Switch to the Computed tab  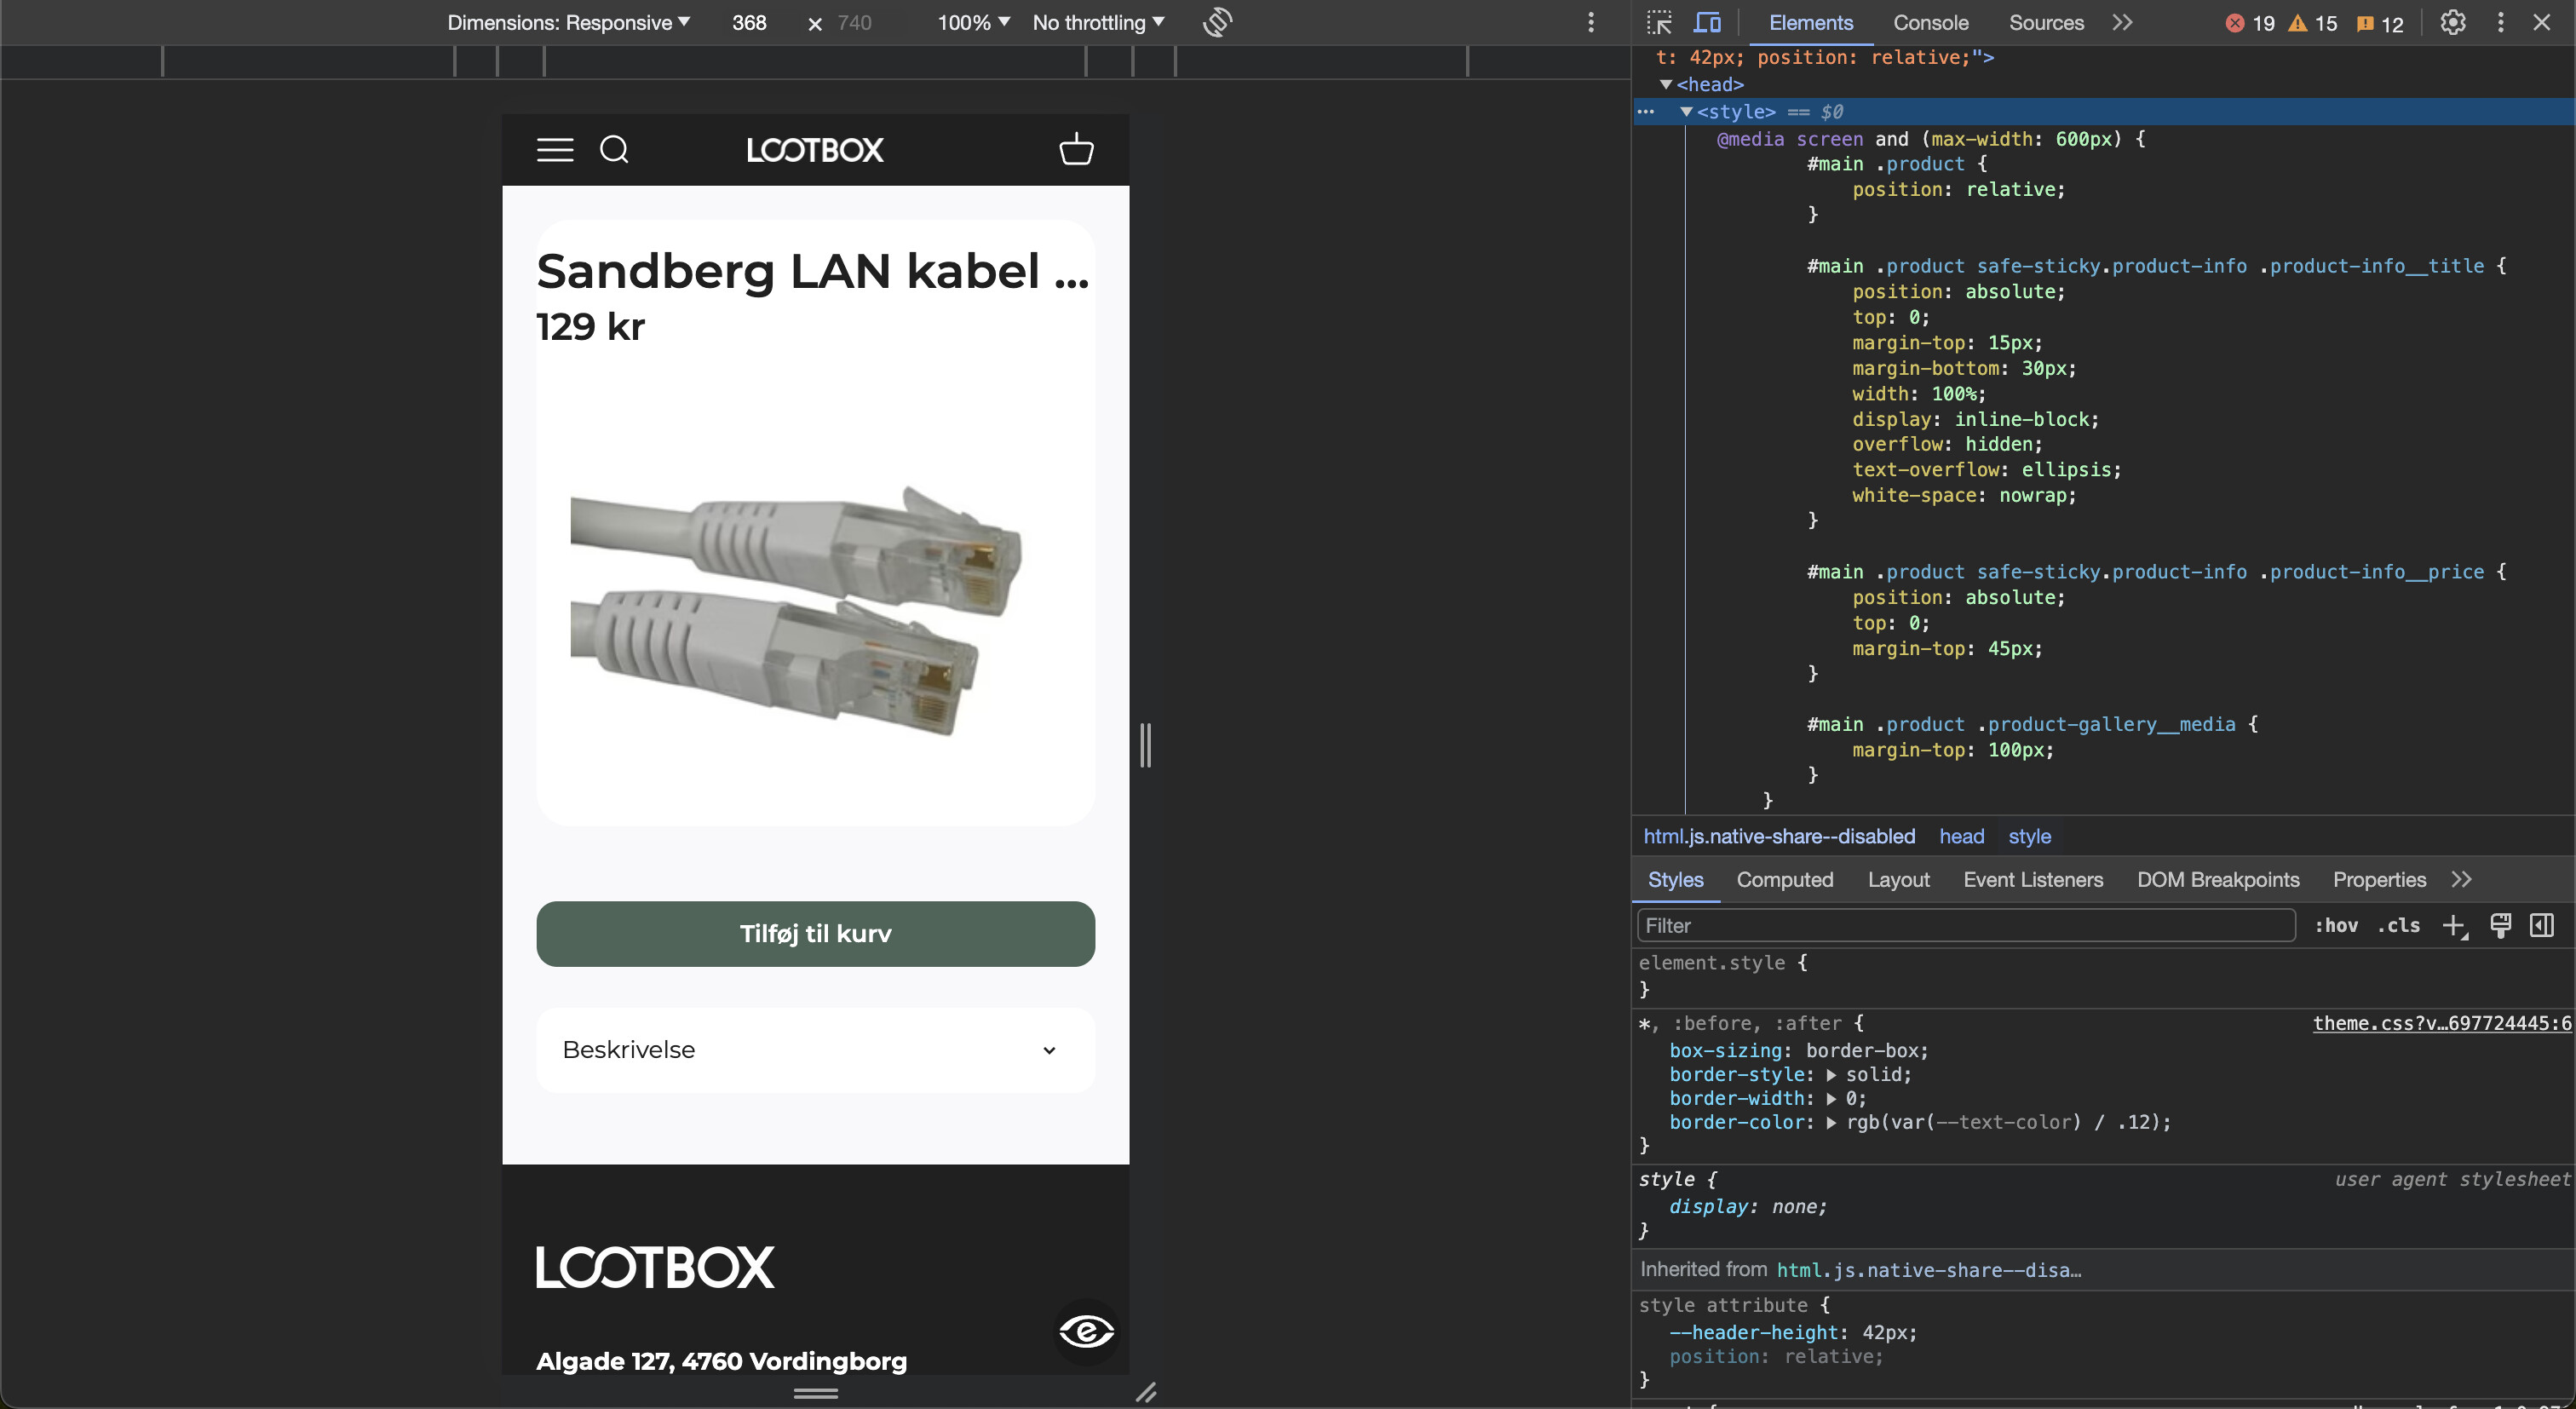click(1784, 880)
